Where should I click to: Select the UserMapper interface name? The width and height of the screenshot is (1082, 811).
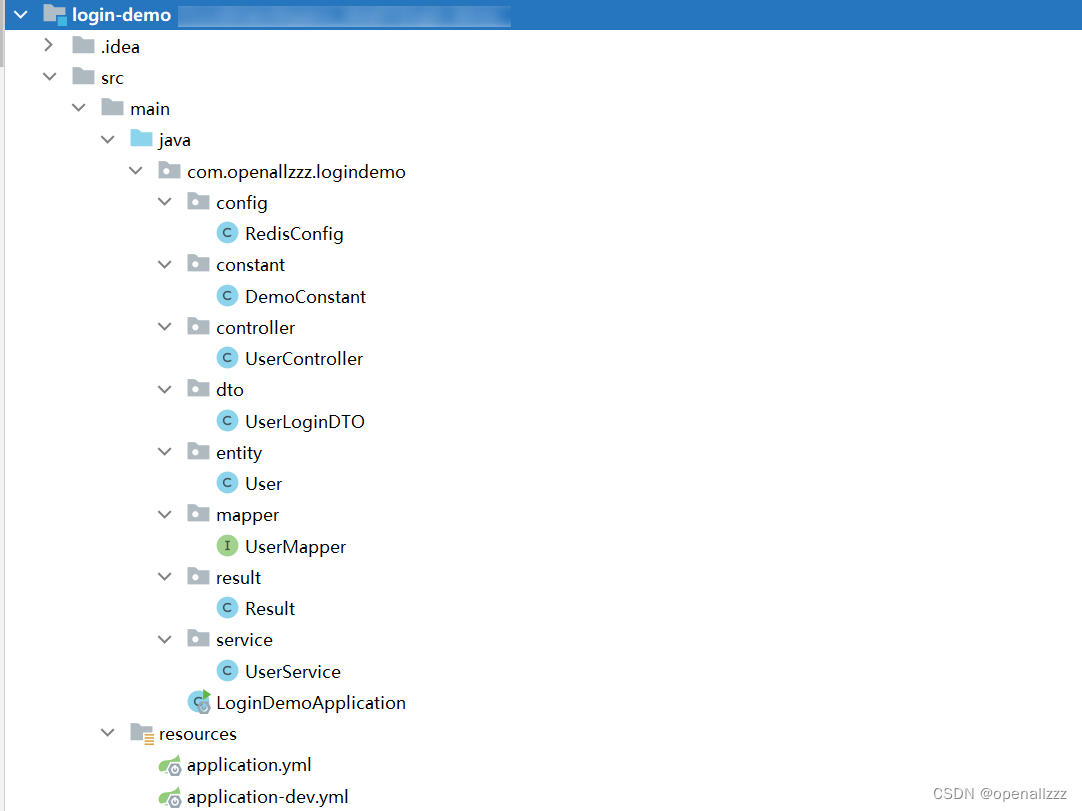(295, 547)
